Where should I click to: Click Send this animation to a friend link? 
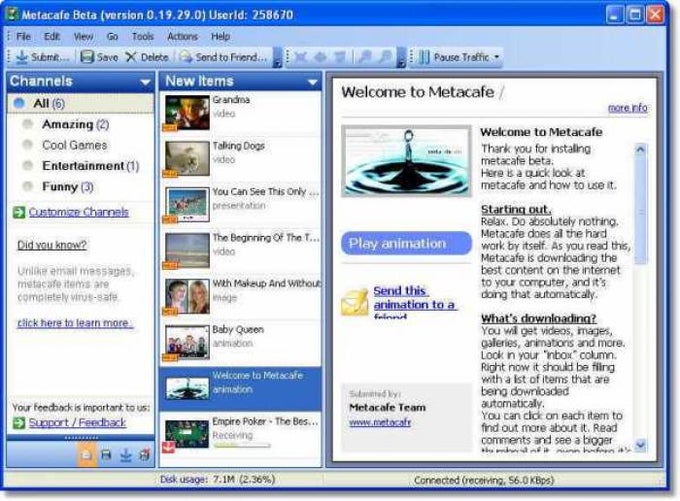coord(414,303)
